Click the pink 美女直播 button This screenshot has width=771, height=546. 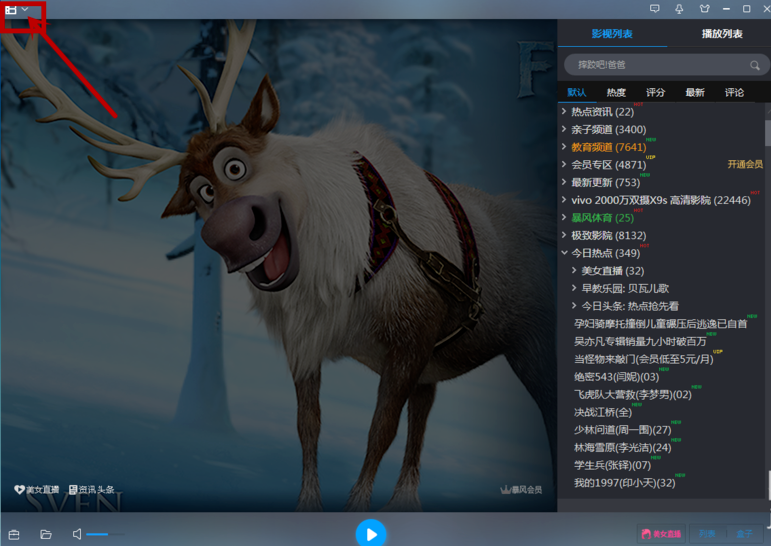click(x=661, y=534)
